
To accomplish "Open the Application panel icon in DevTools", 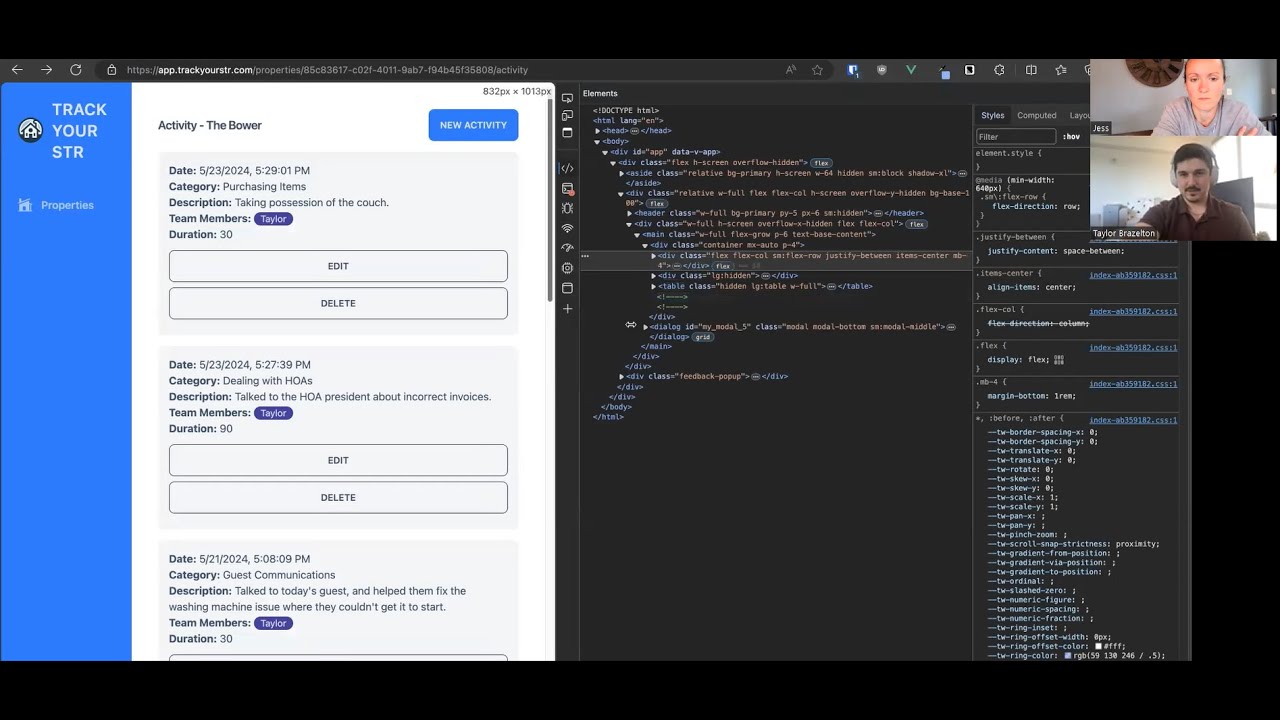I will pos(567,288).
